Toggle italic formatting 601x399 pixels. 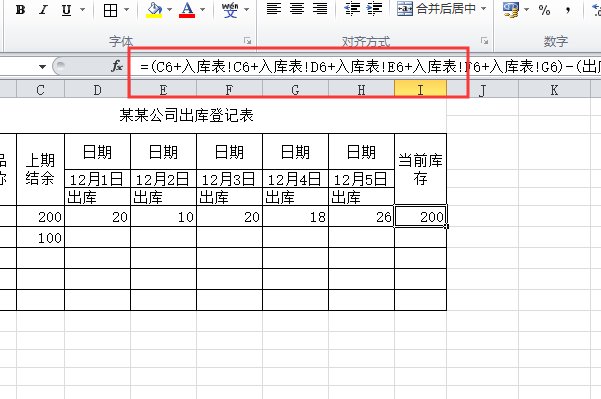tap(43, 10)
